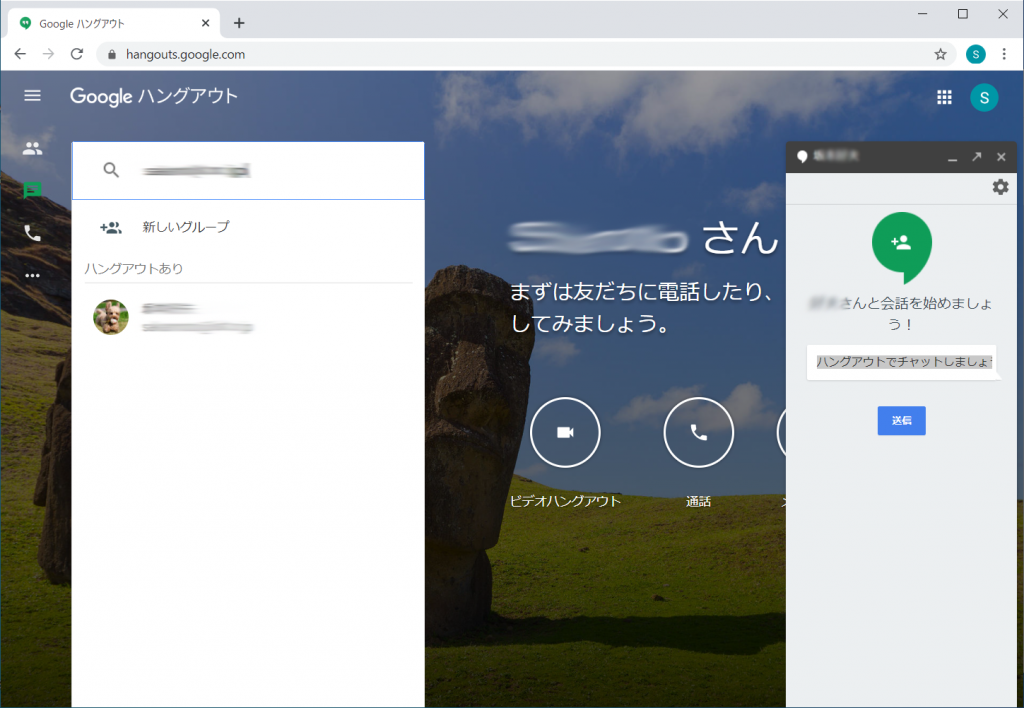Close the Google ハングアウト tab
1024x708 pixels.
point(205,23)
